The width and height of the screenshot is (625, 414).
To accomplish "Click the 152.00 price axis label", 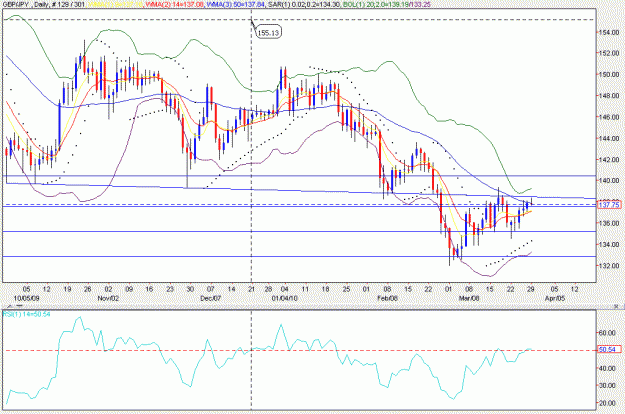I will (x=609, y=53).
